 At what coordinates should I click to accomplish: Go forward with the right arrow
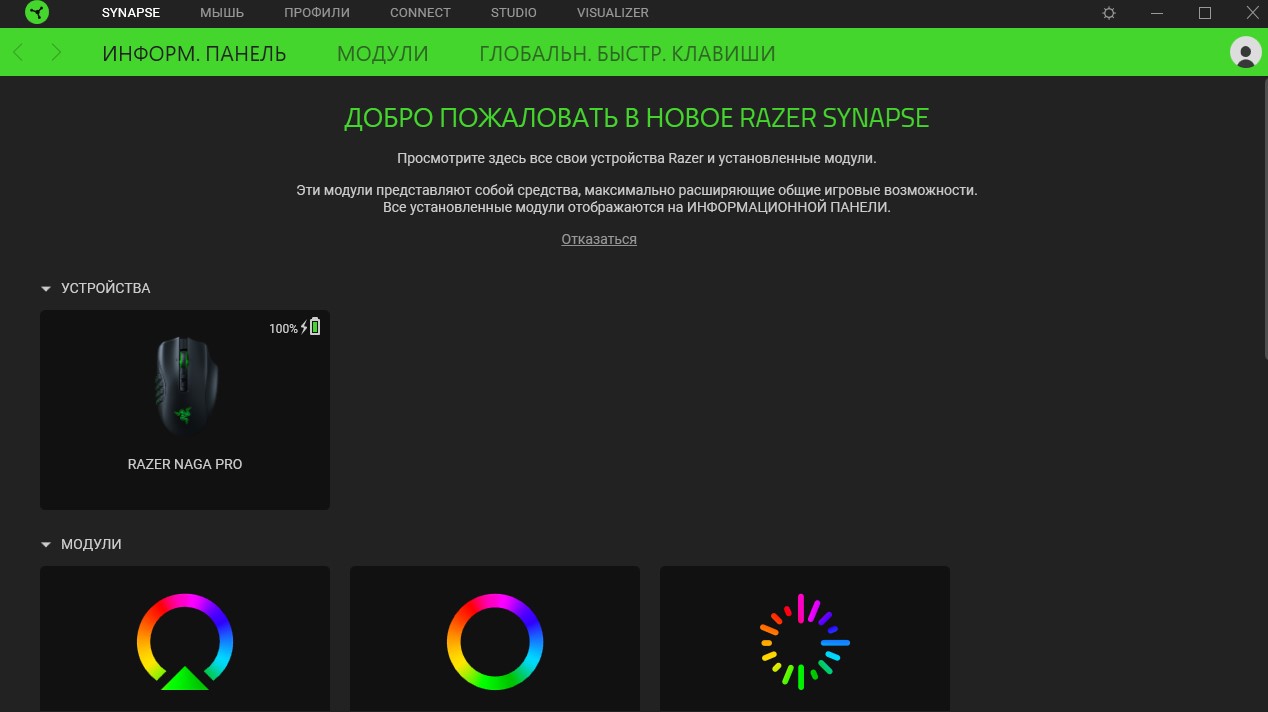click(x=56, y=53)
